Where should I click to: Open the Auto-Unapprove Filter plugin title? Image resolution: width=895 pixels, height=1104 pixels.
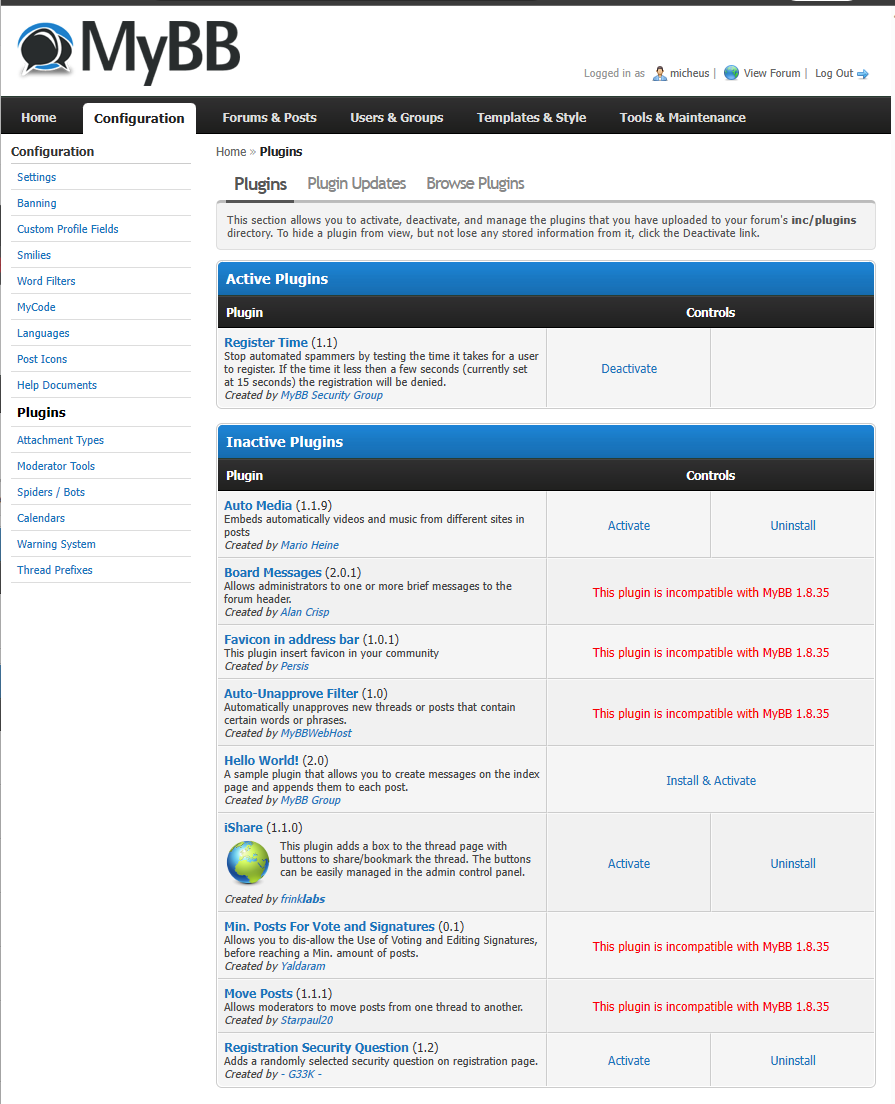coord(291,694)
